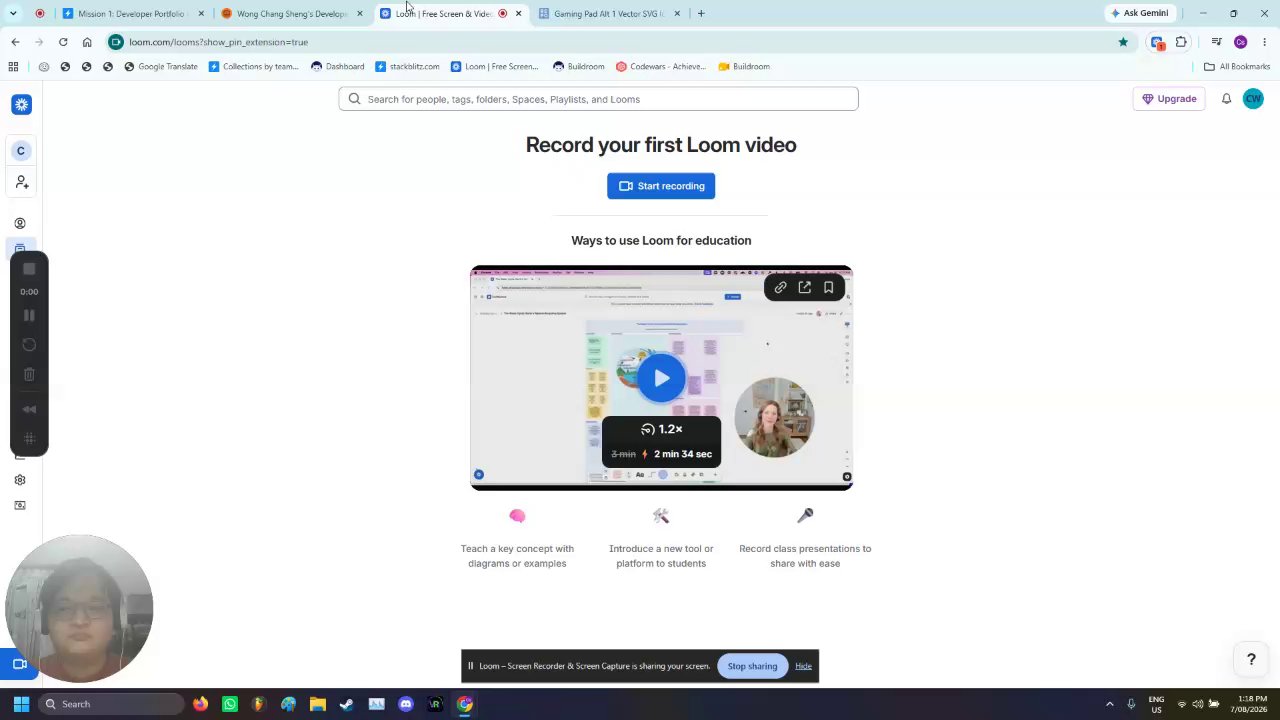
Task: Click the tools icon above 'Introduce a new tool'
Action: [661, 516]
